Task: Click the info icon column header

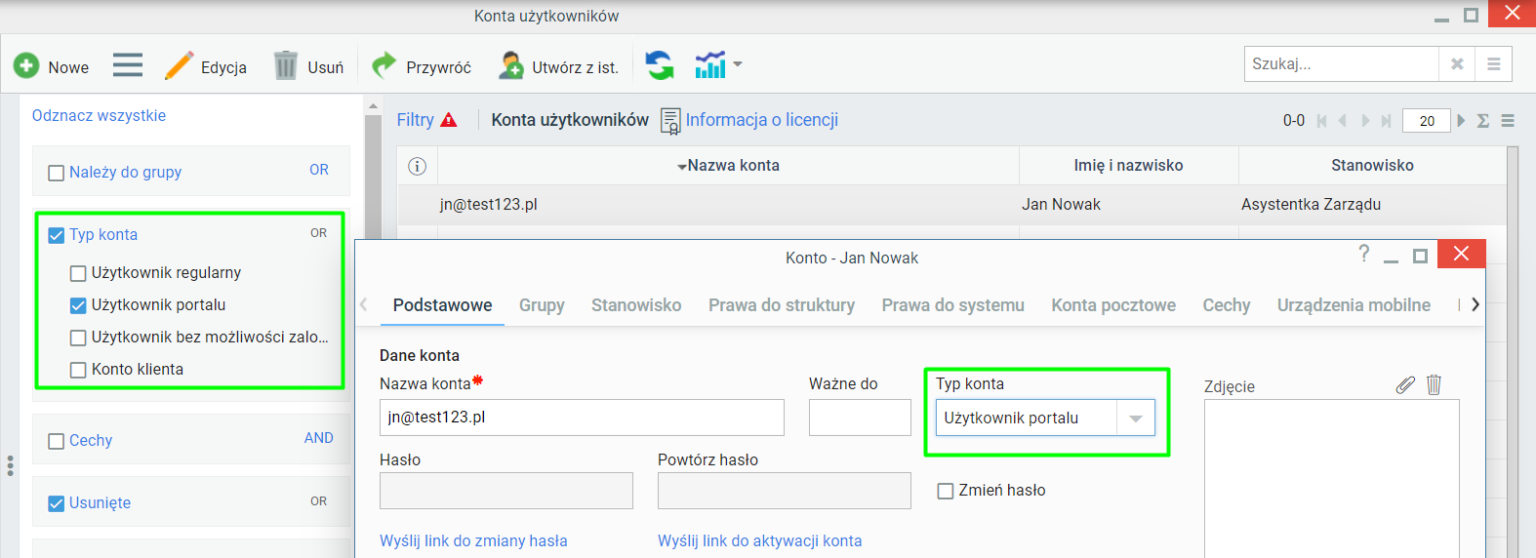Action: pos(418,166)
